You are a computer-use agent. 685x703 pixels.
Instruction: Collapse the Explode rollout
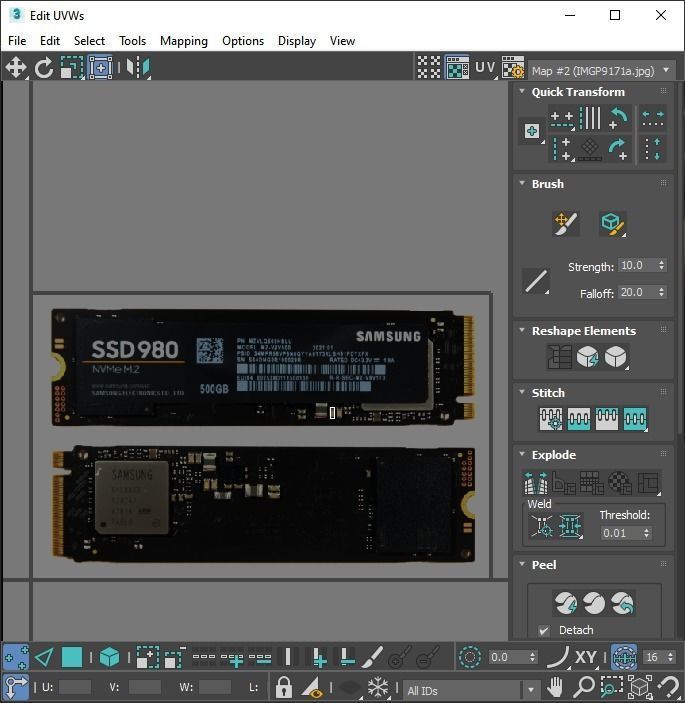tap(522, 454)
